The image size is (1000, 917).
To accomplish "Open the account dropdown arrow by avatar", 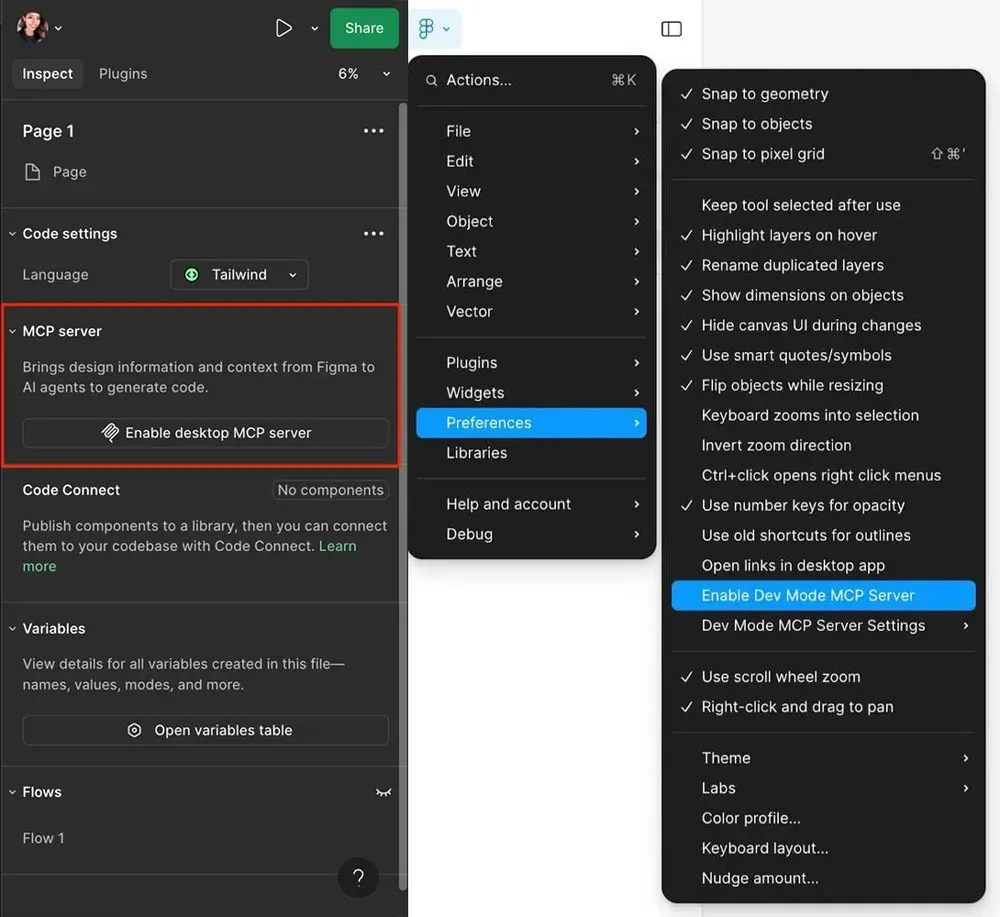I will [x=58, y=28].
